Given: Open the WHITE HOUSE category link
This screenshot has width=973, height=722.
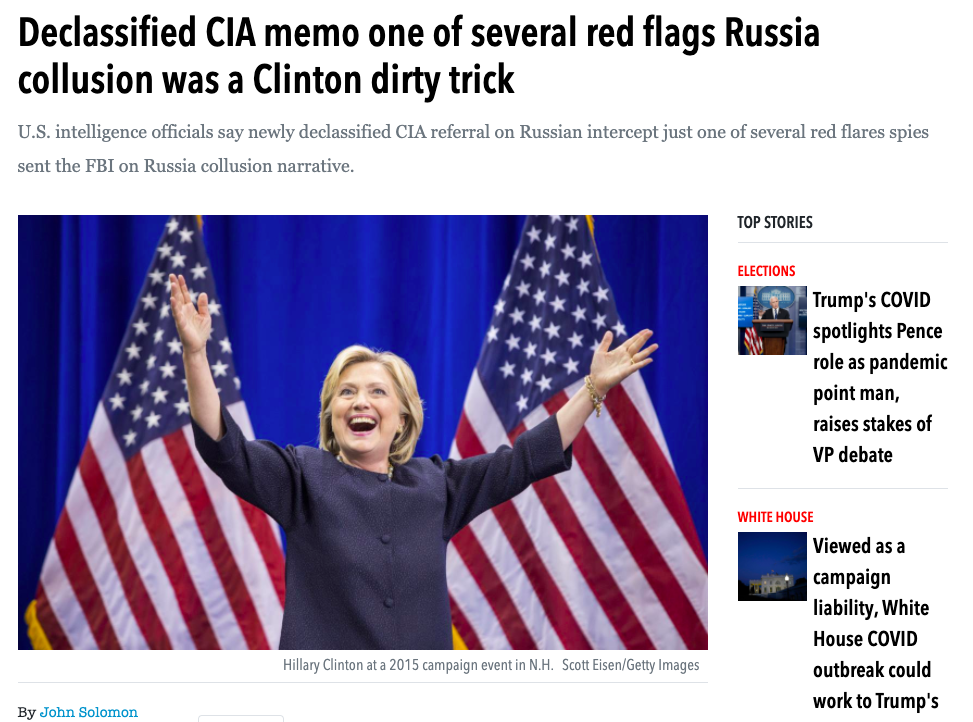Looking at the screenshot, I should 775,517.
